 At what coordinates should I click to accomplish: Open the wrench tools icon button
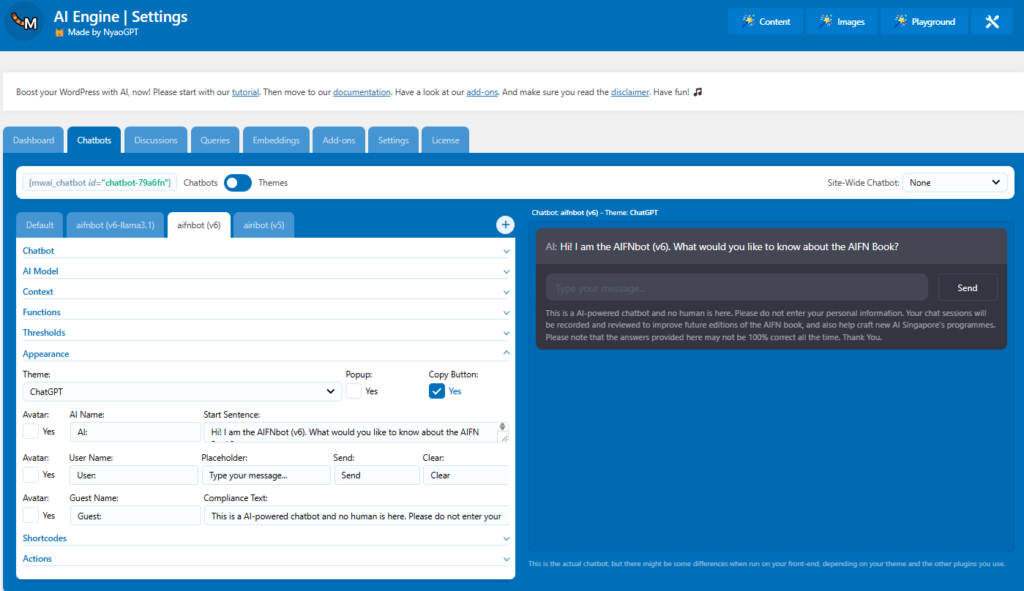point(991,21)
